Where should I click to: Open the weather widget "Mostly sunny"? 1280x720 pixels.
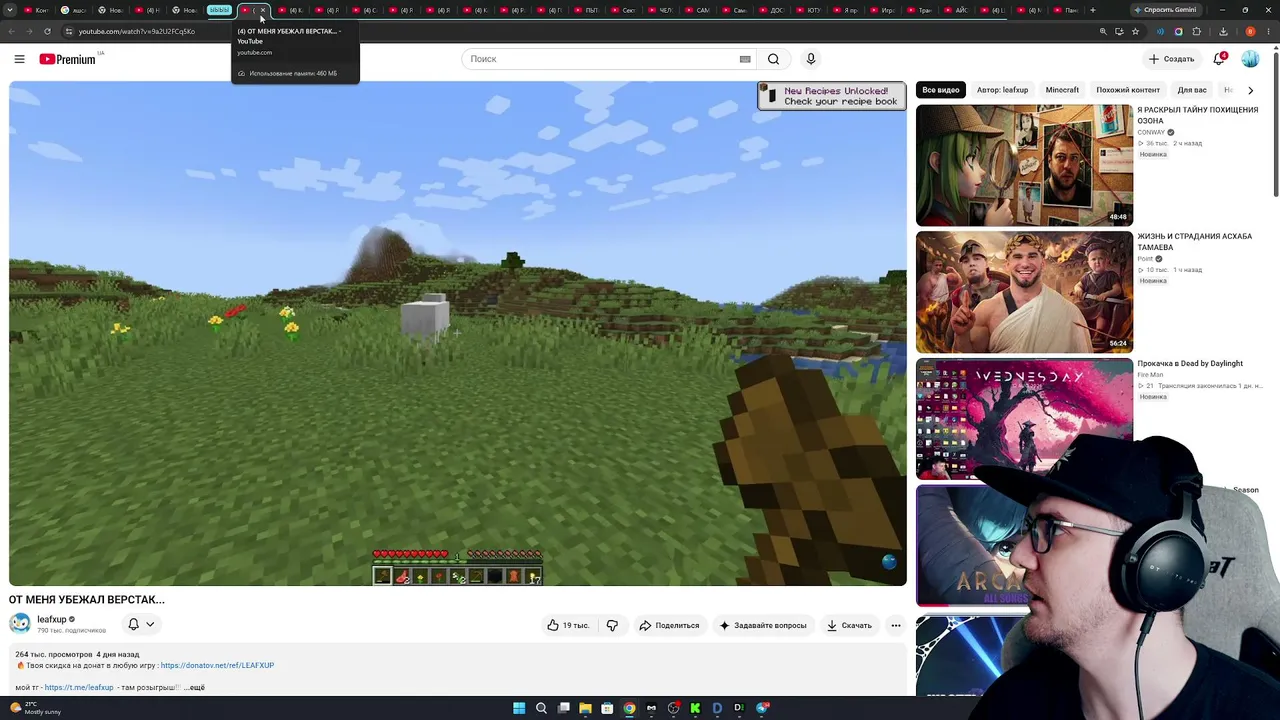point(36,708)
